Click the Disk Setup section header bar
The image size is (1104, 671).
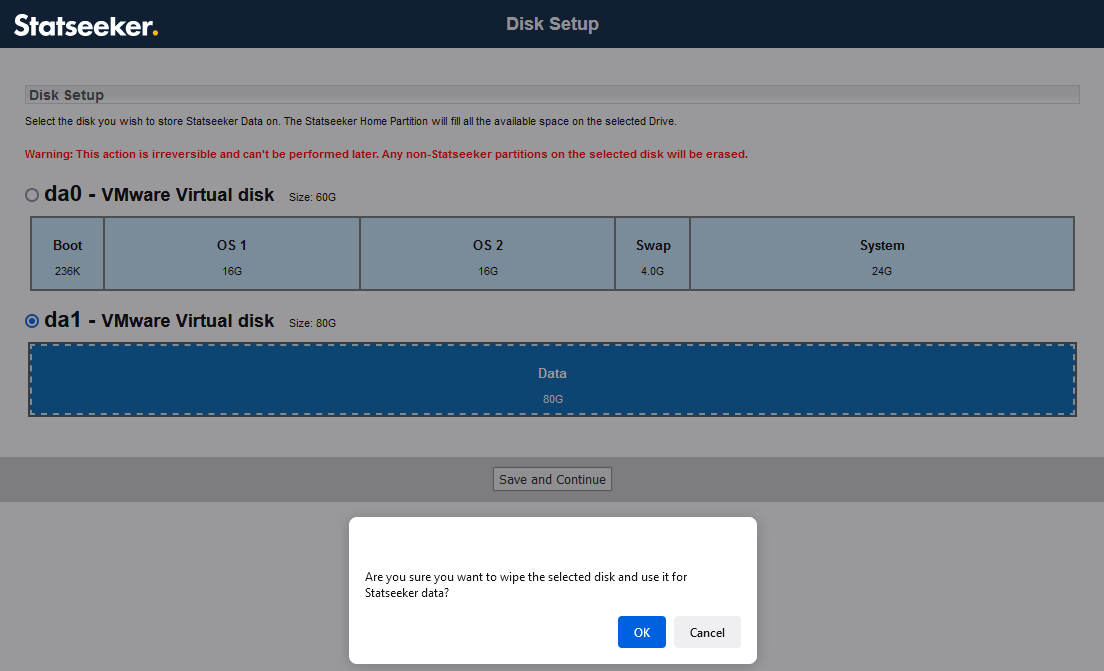tap(552, 95)
